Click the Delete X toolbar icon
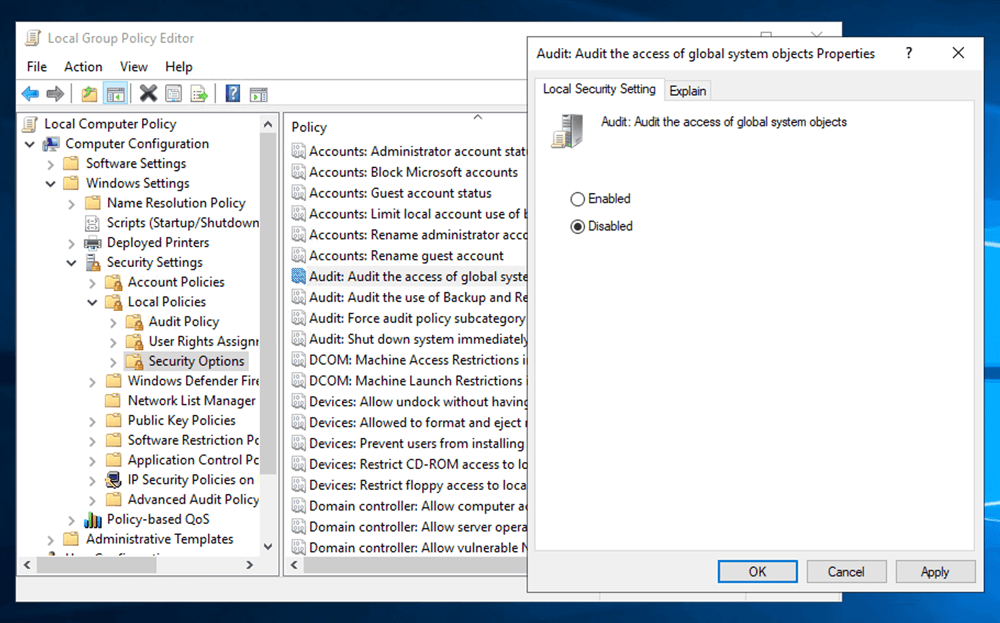 pyautogui.click(x=148, y=94)
